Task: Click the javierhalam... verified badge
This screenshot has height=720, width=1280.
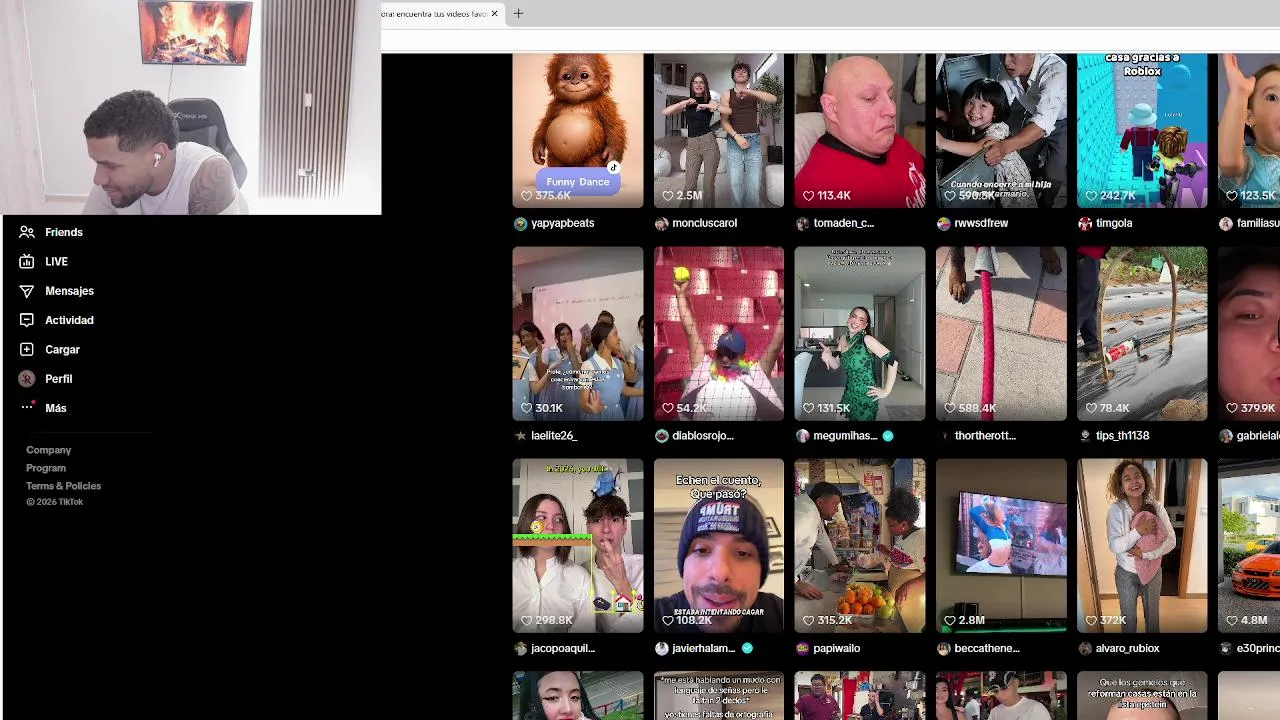Action: click(747, 648)
